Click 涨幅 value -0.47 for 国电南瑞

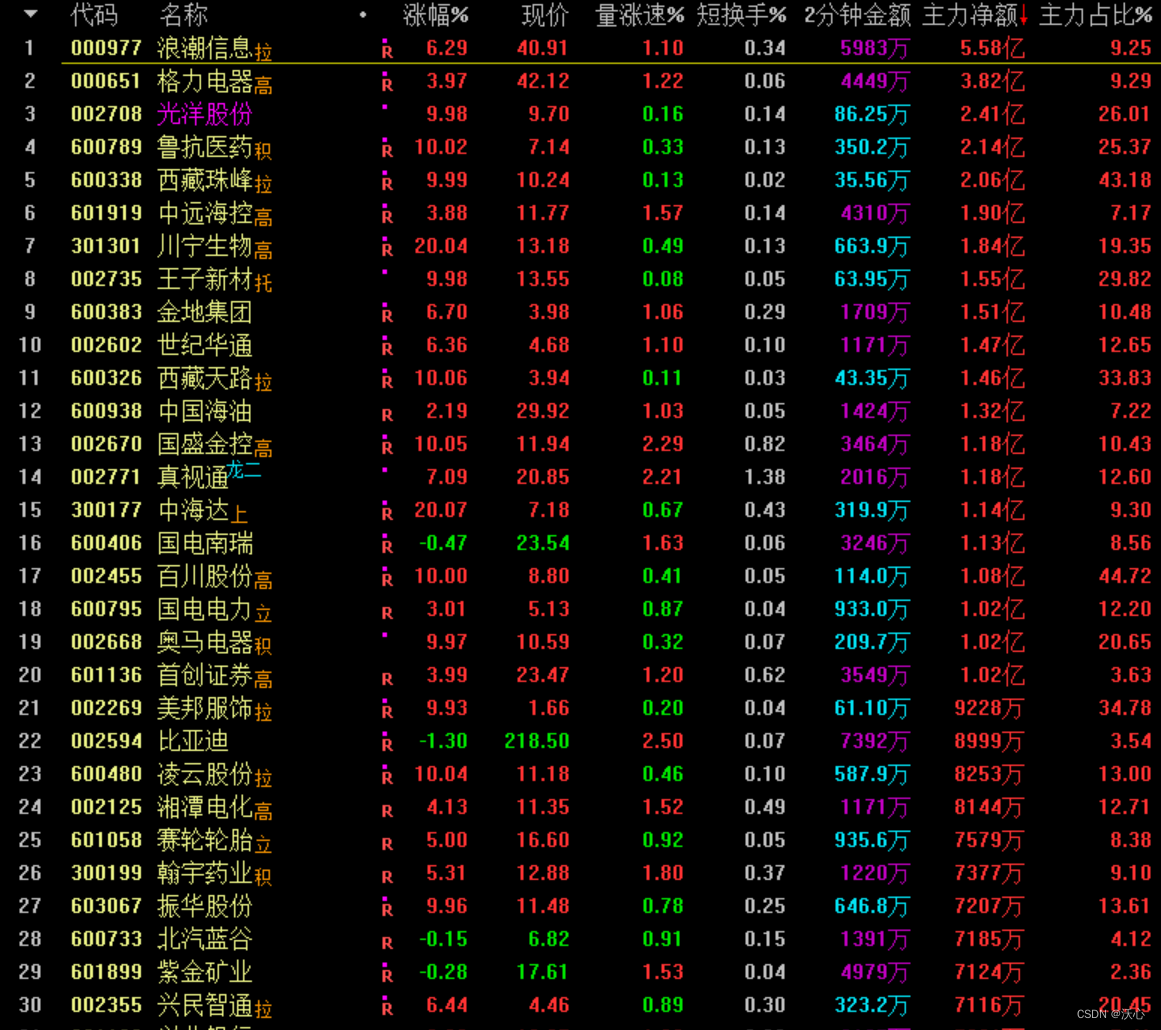pyautogui.click(x=443, y=543)
